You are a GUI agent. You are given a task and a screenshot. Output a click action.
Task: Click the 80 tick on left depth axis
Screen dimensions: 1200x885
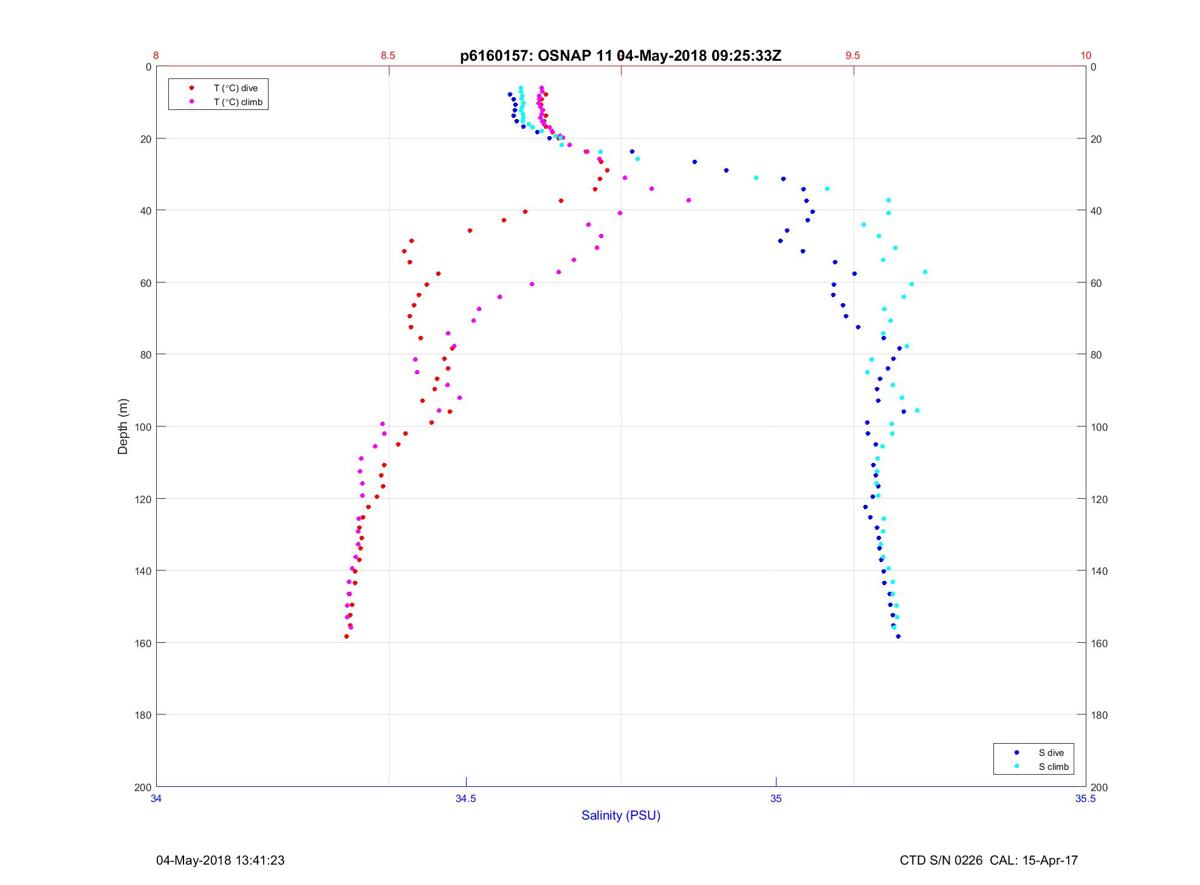[145, 355]
